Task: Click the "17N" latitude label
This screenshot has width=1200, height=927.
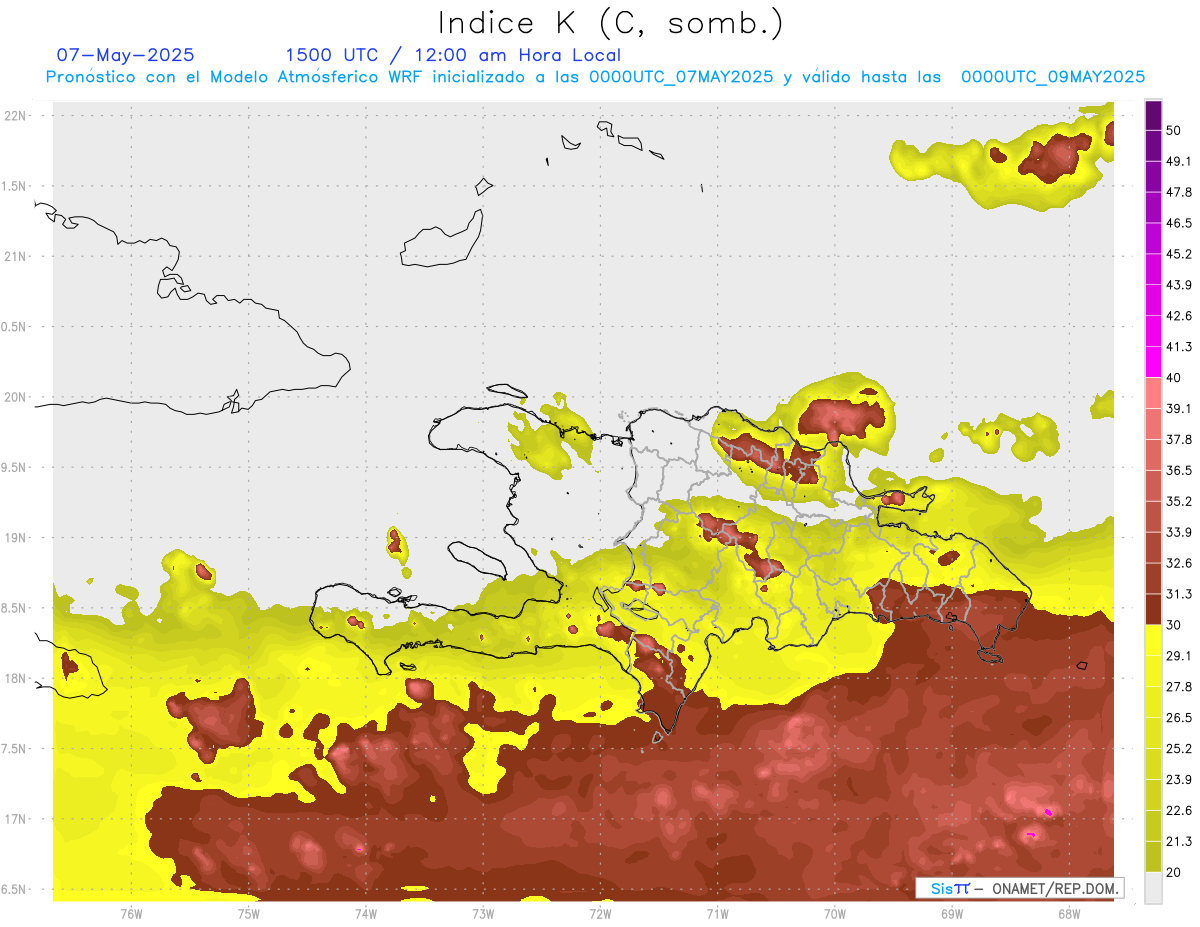Action: (x=17, y=819)
